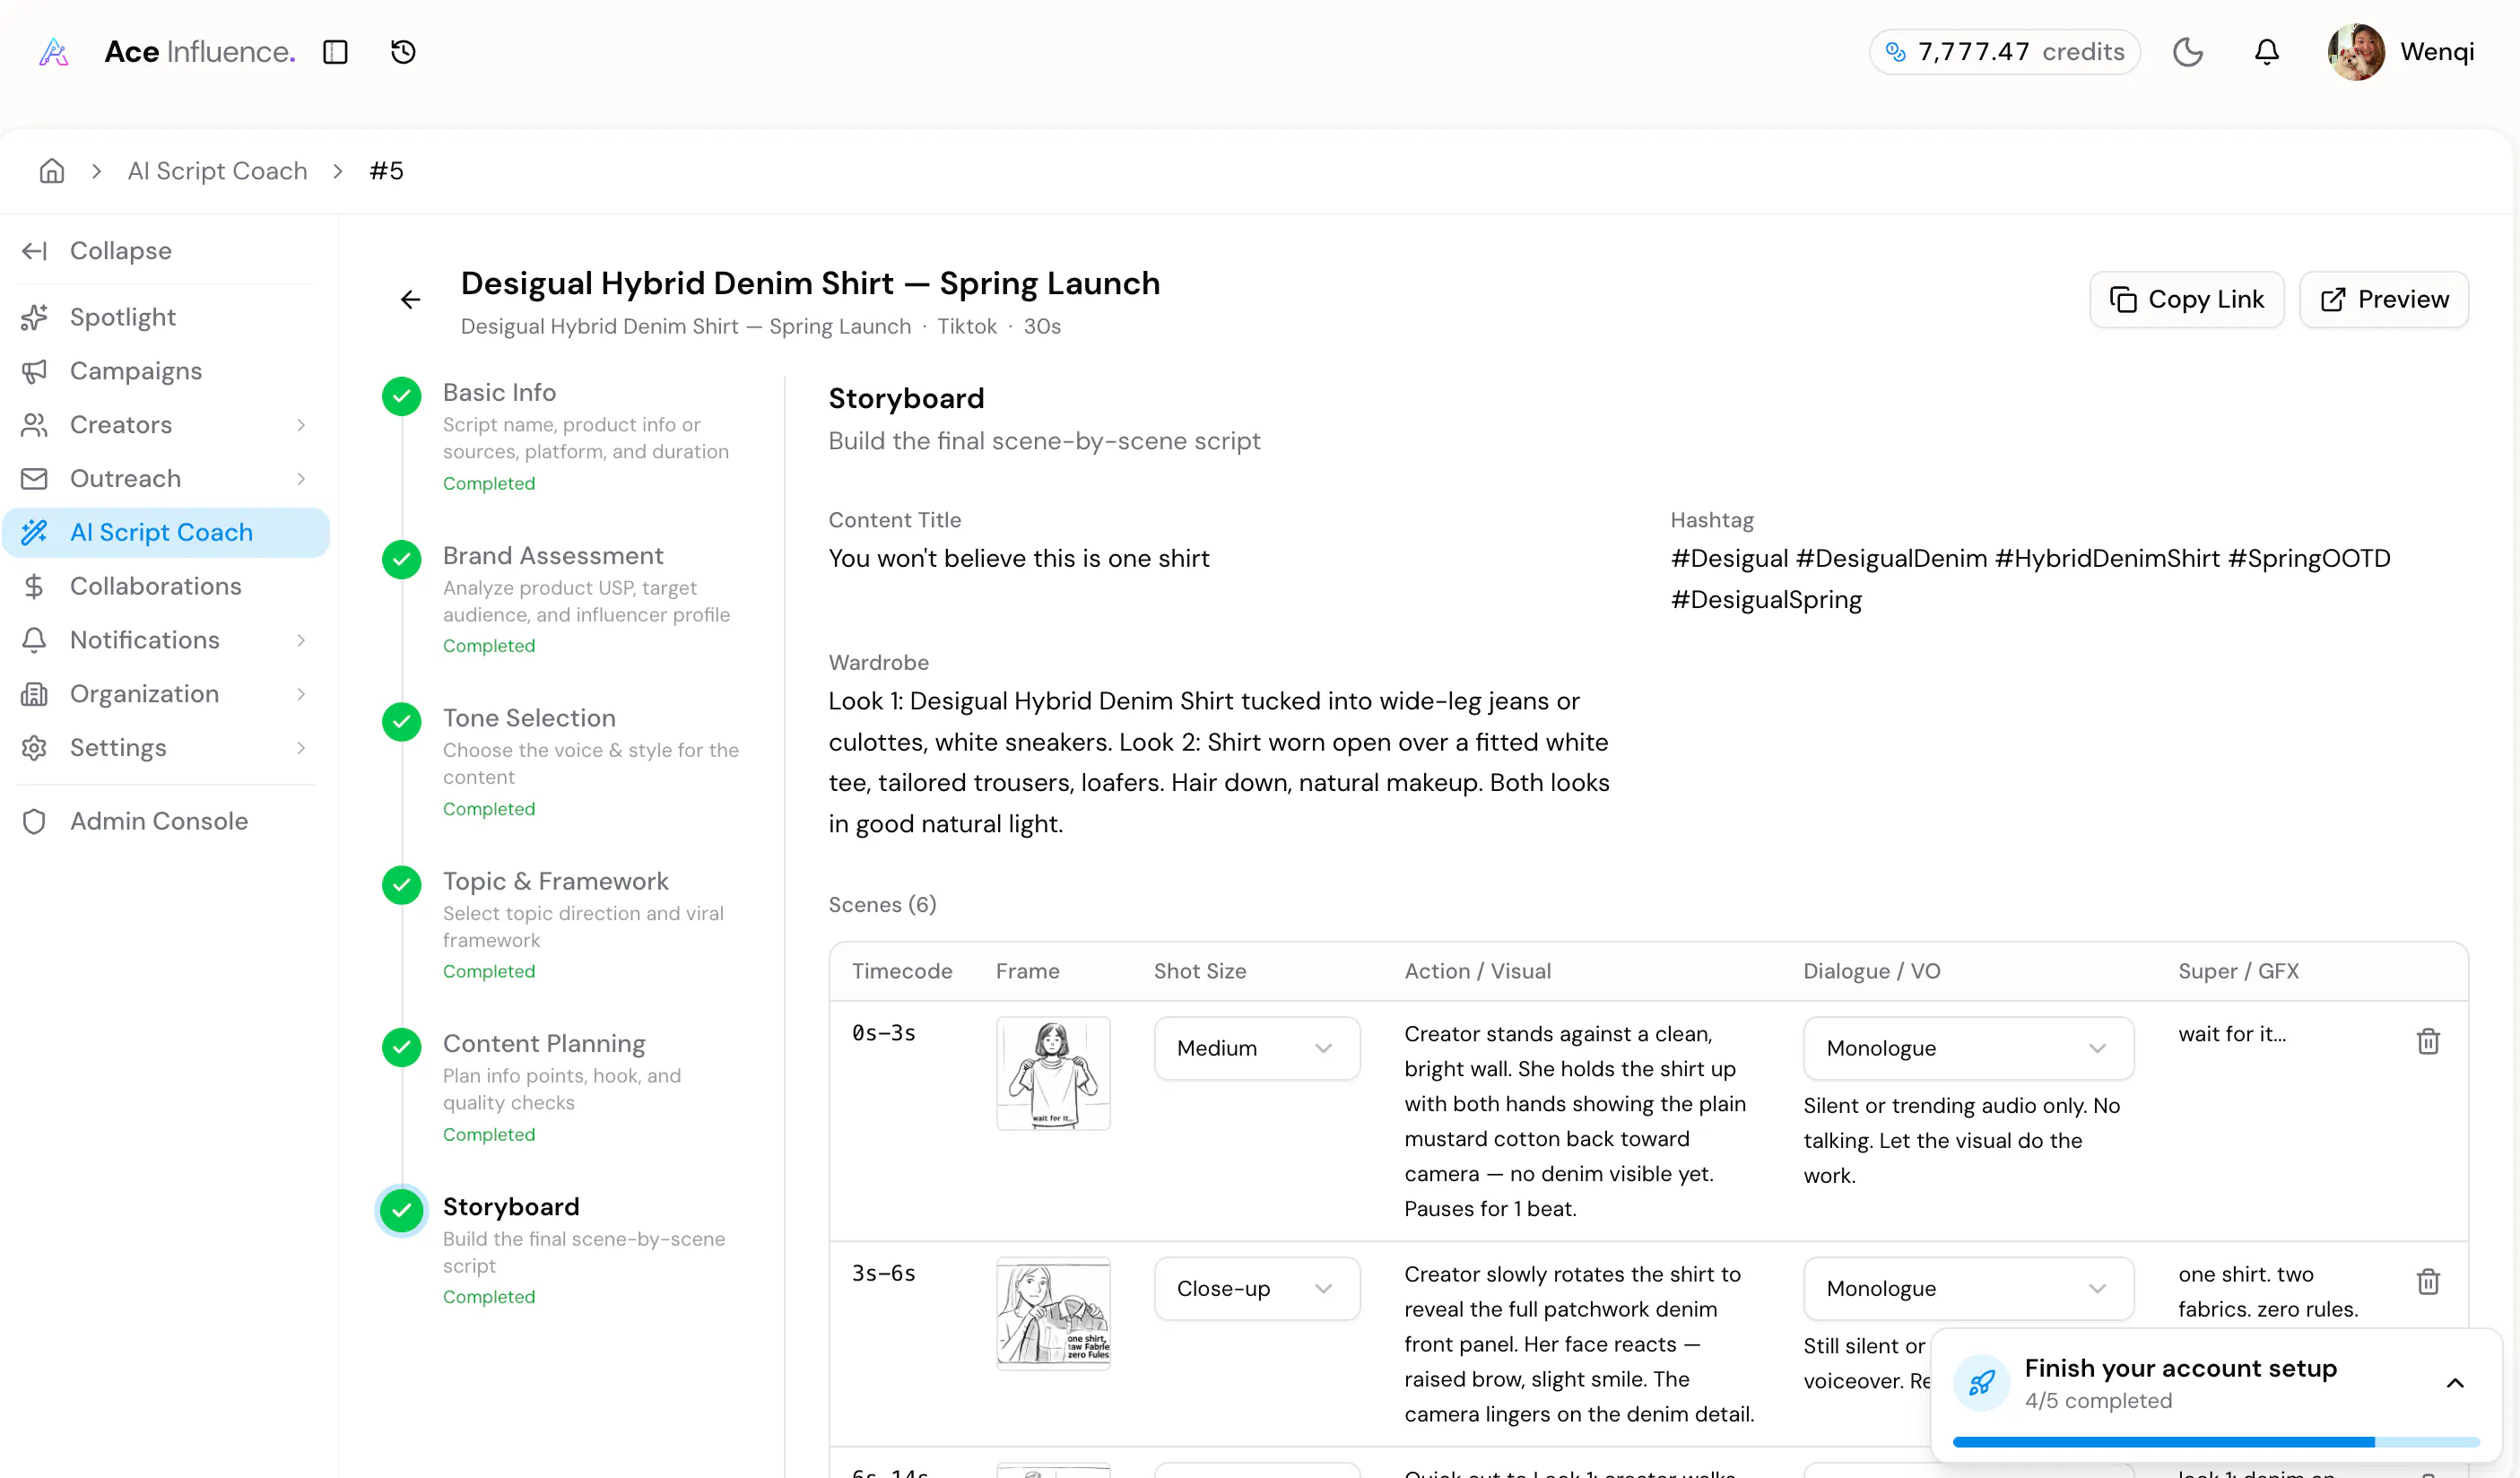The height and width of the screenshot is (1478, 2520).
Task: Open the 3s–6s frame sketch thumbnail
Action: click(x=1052, y=1314)
